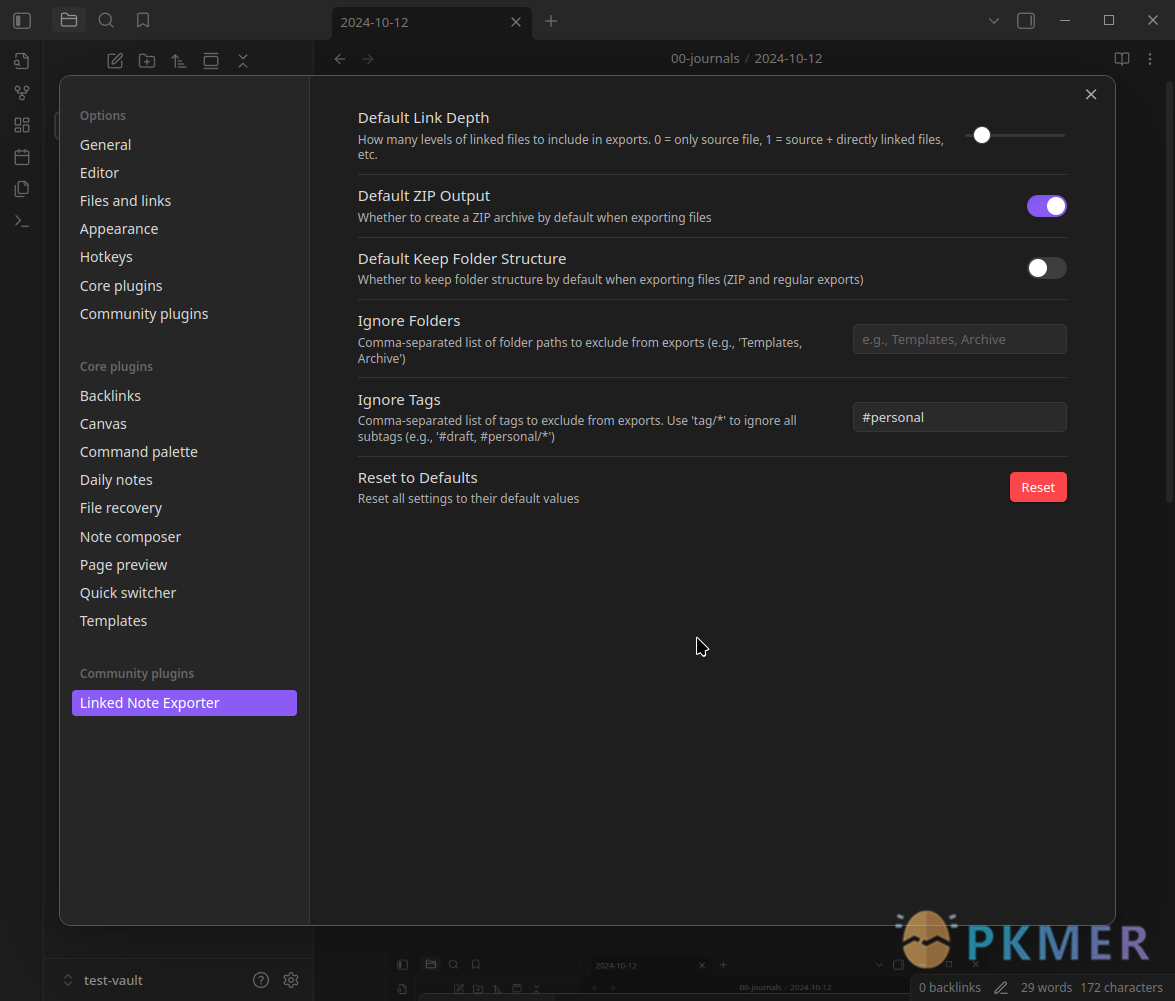Disable Default ZIP Output toggle

[x=1046, y=206]
